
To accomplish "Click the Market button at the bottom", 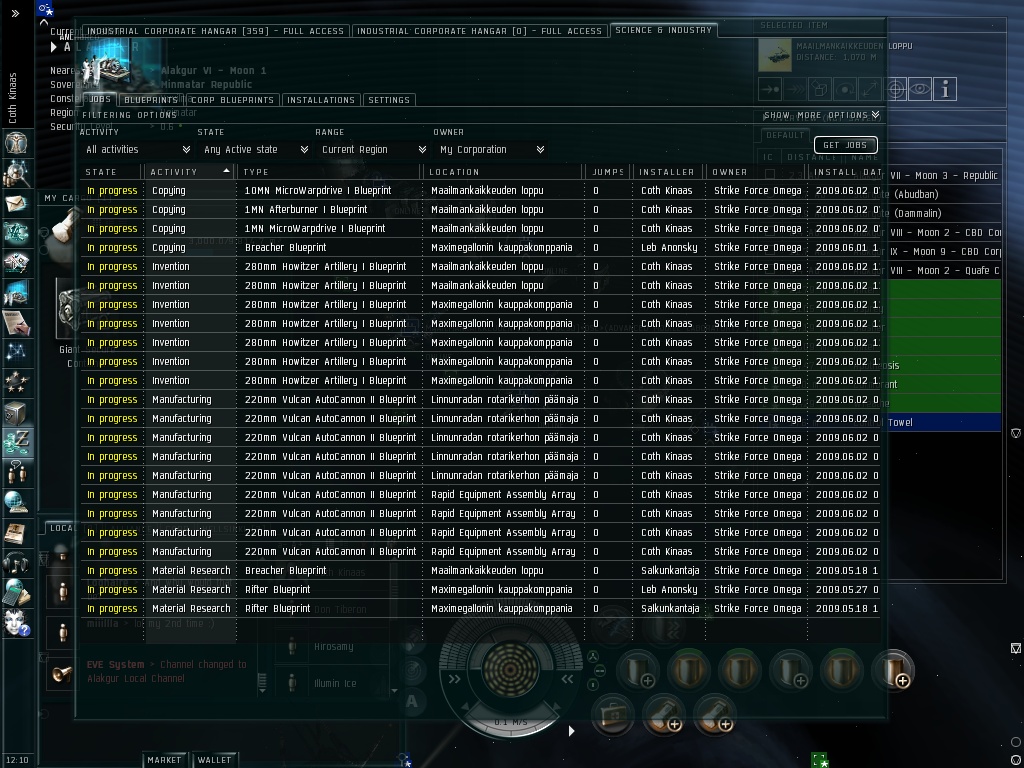I will click(x=164, y=760).
